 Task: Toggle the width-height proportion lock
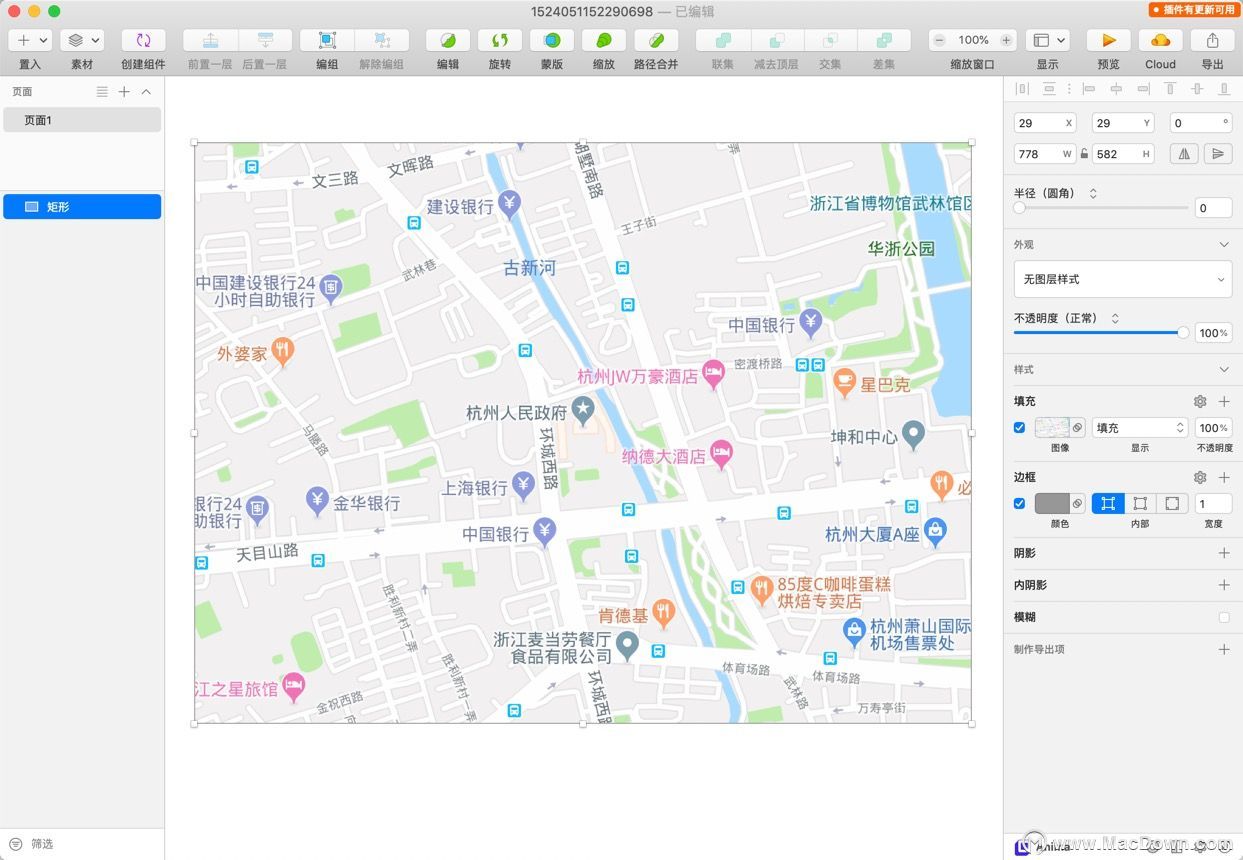1084,154
